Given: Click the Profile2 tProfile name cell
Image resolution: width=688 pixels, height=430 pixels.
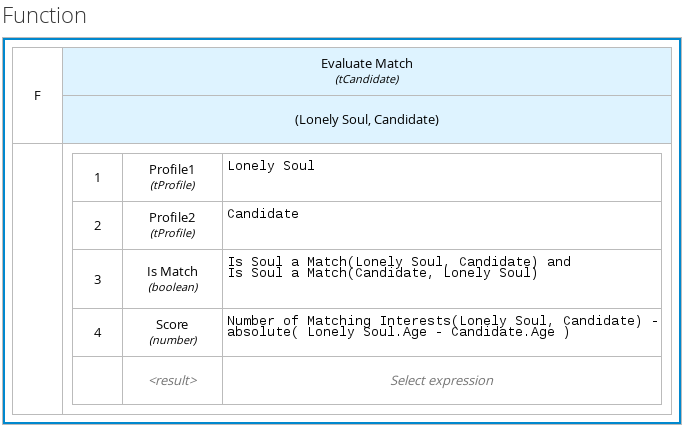Looking at the screenshot, I should coord(172,225).
